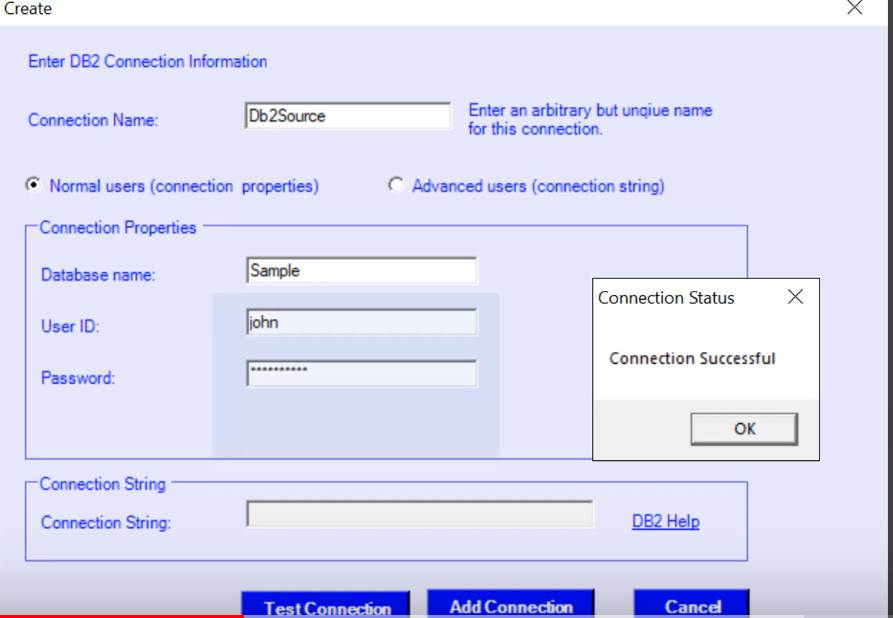Open the DB2 Help link

665,521
